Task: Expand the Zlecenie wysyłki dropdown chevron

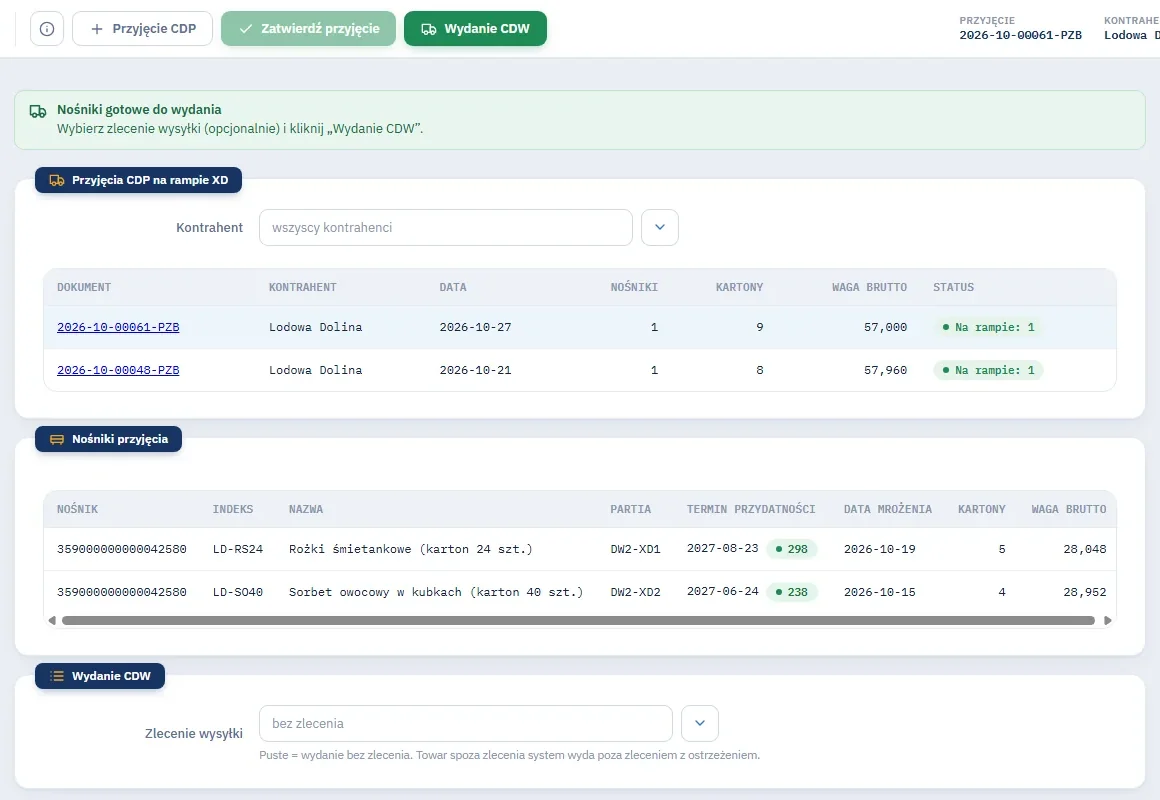Action: pyautogui.click(x=700, y=723)
